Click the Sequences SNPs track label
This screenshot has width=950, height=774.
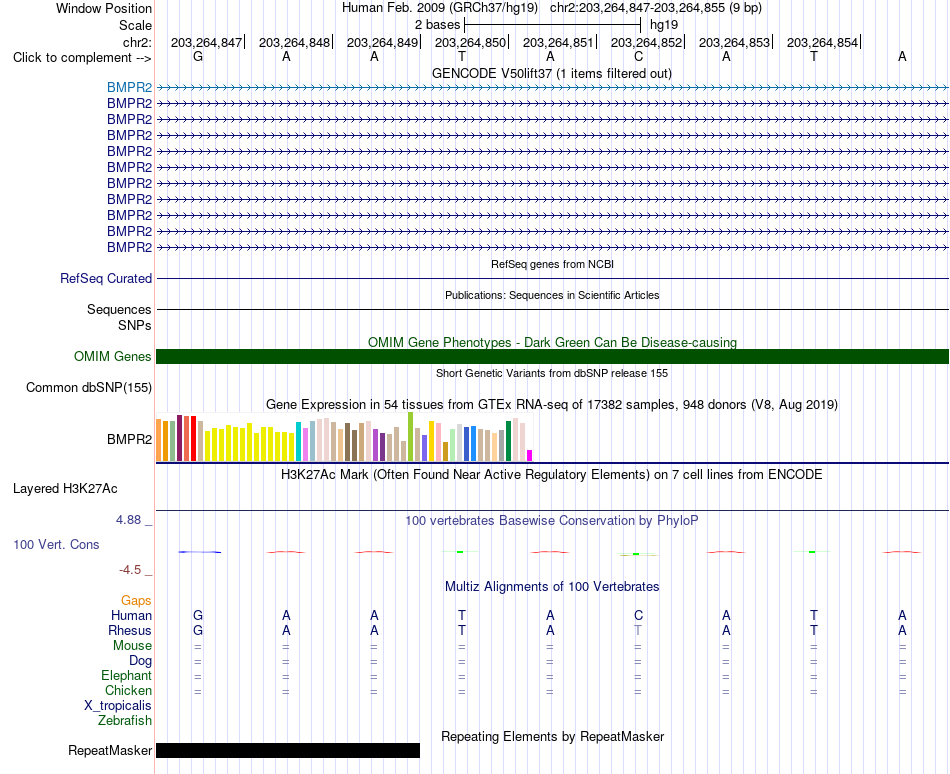(x=119, y=317)
